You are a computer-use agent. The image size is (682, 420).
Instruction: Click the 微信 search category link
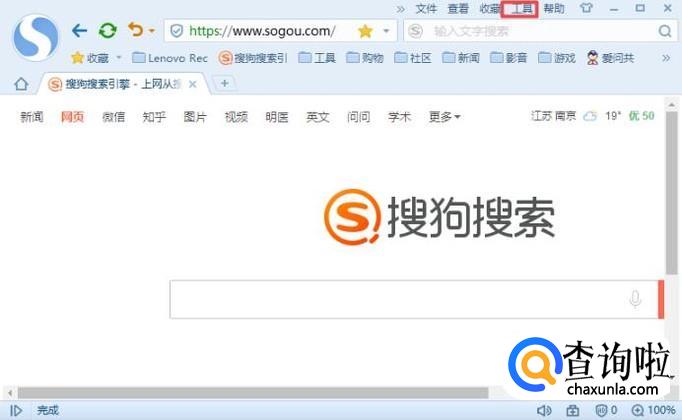pyautogui.click(x=113, y=117)
